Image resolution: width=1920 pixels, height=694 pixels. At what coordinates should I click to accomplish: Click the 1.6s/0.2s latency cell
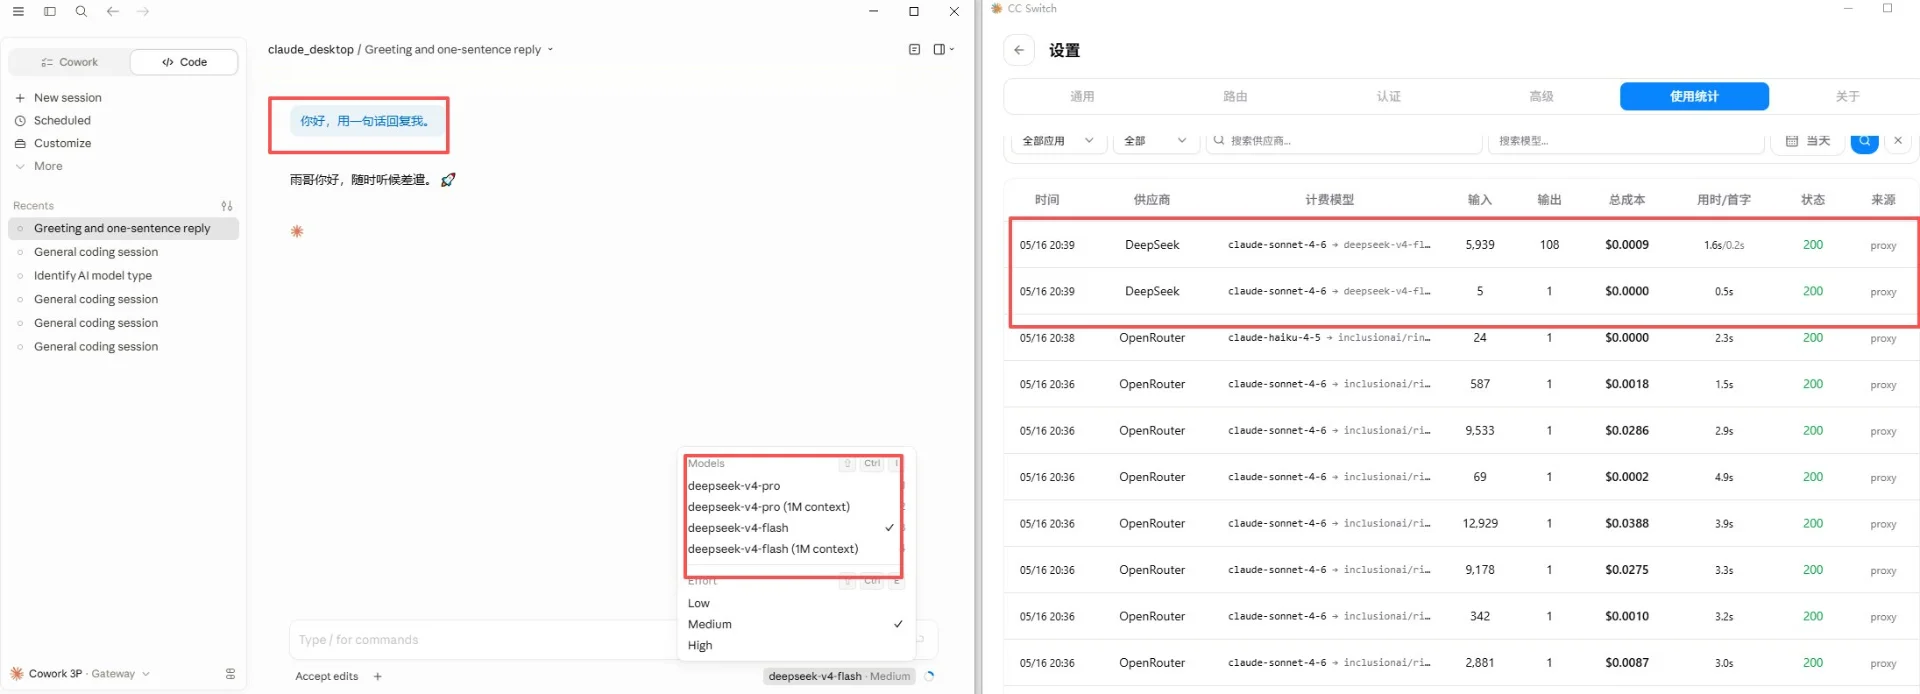pos(1724,245)
